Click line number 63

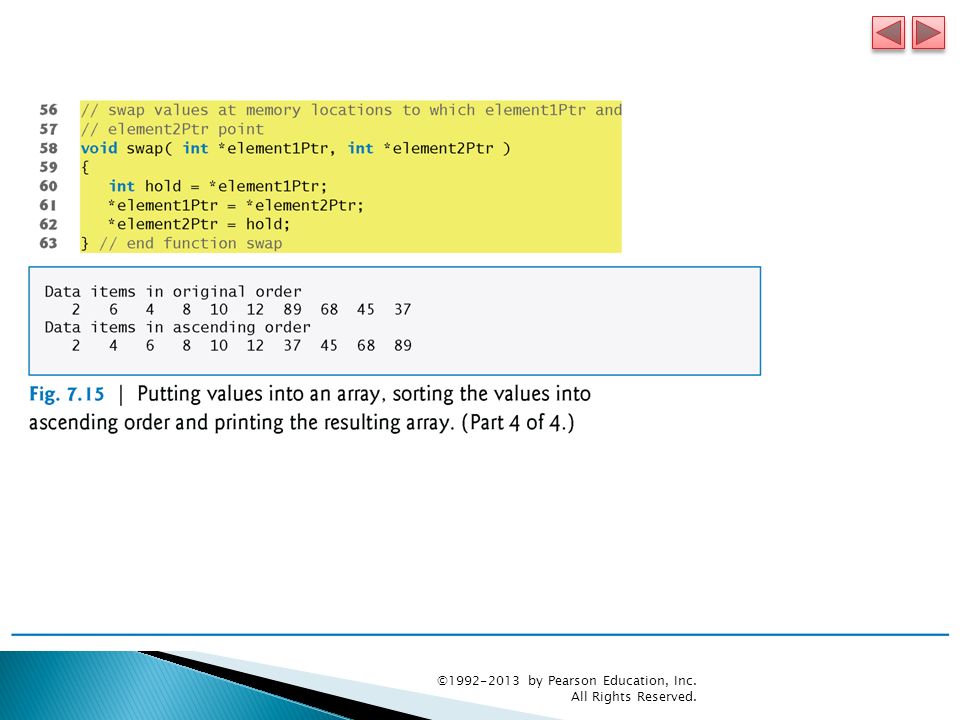[x=48, y=243]
